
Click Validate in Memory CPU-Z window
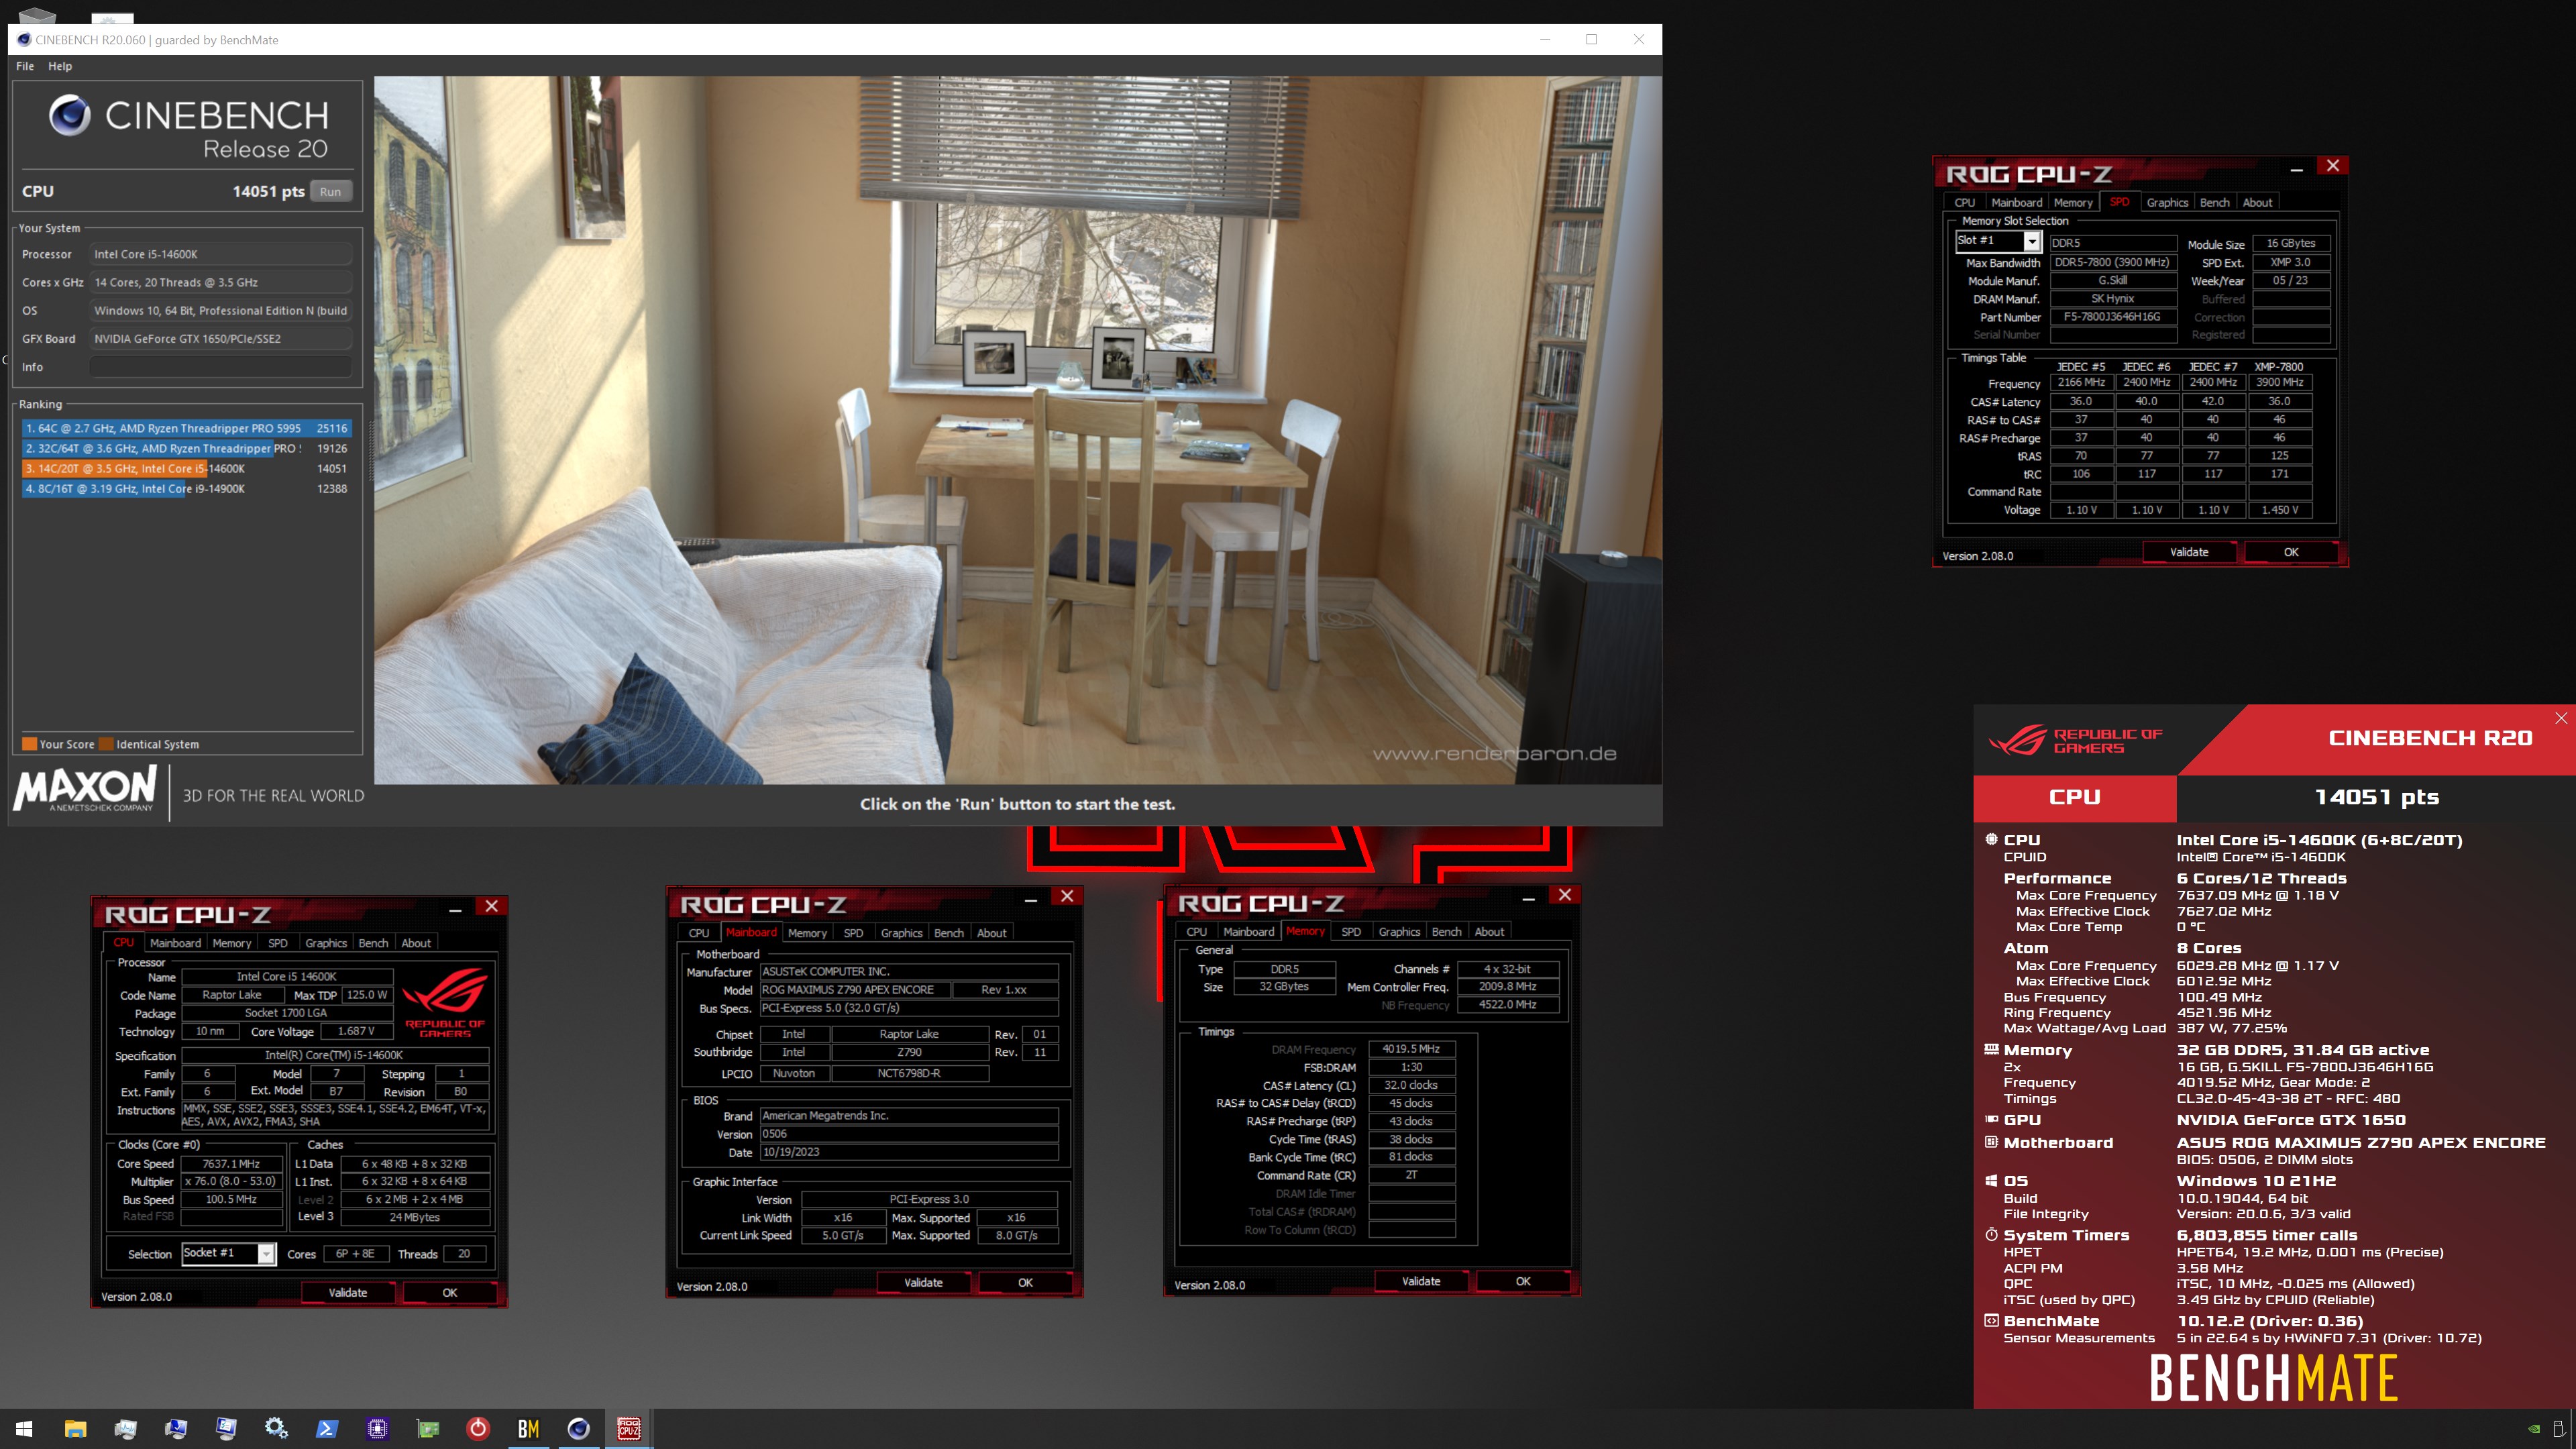(1421, 1281)
